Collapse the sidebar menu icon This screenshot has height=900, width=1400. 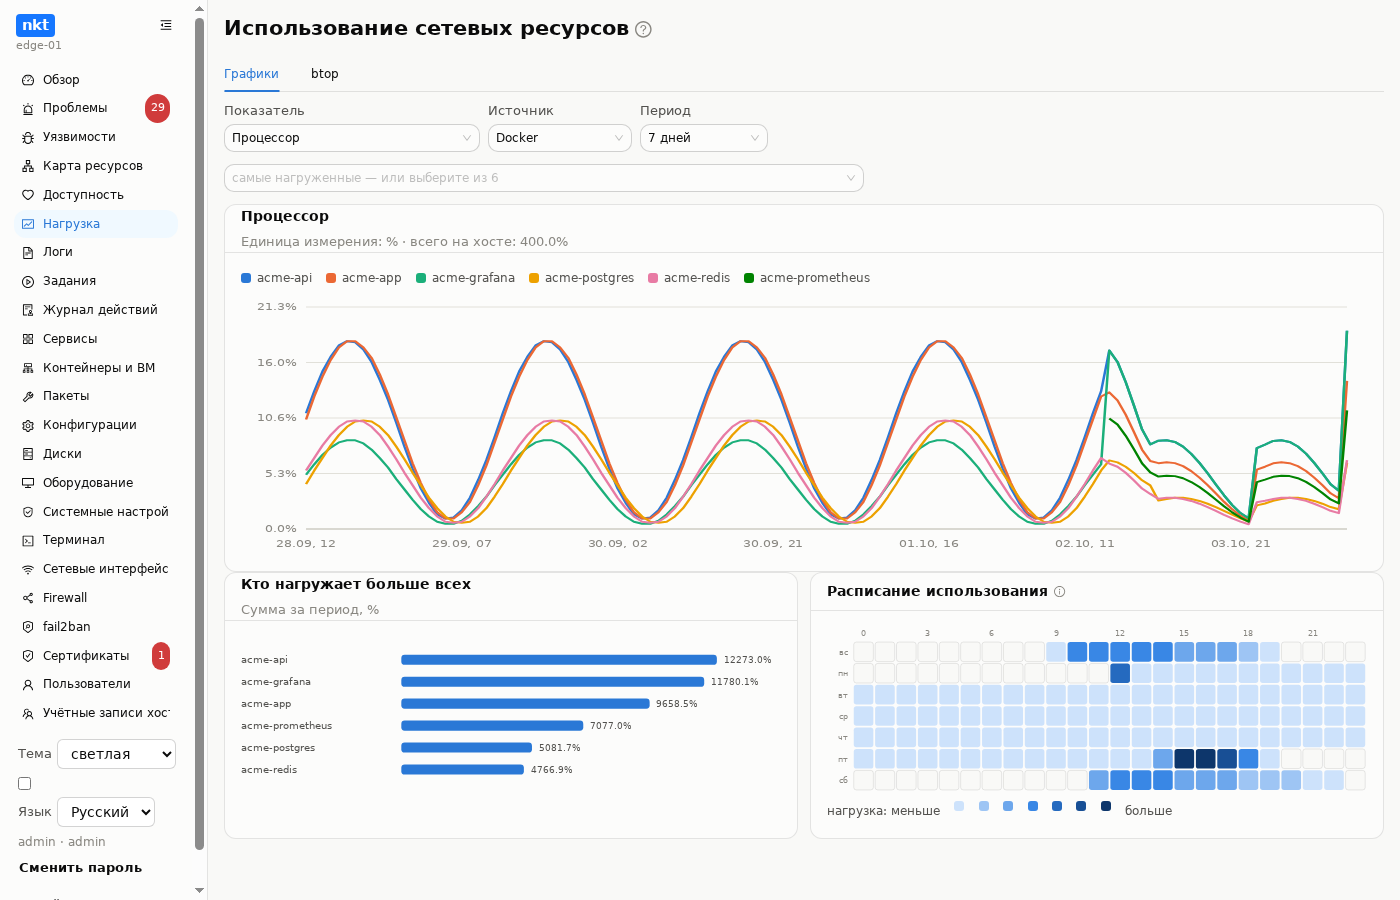tap(166, 25)
